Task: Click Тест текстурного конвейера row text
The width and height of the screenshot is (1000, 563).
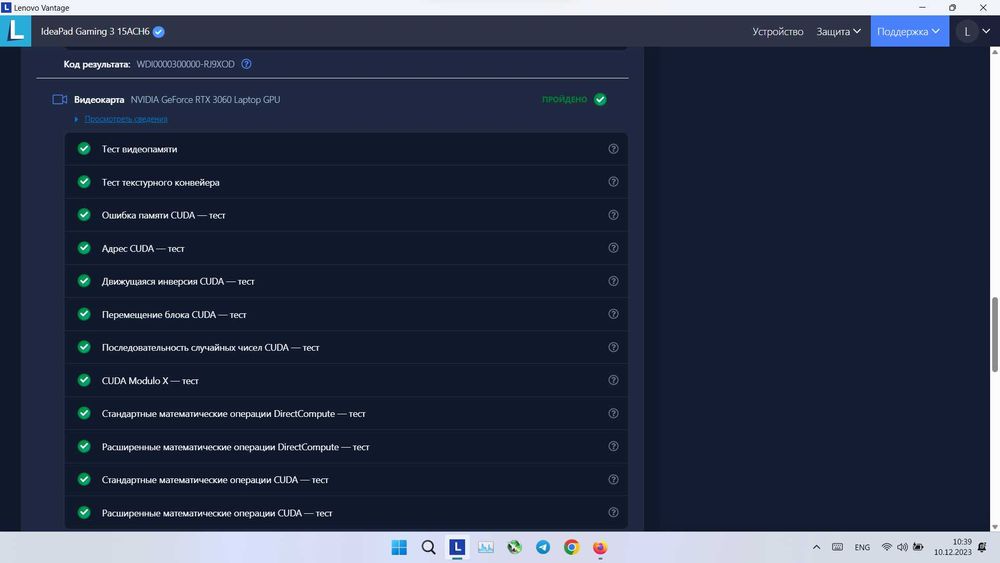Action: pyautogui.click(x=161, y=182)
